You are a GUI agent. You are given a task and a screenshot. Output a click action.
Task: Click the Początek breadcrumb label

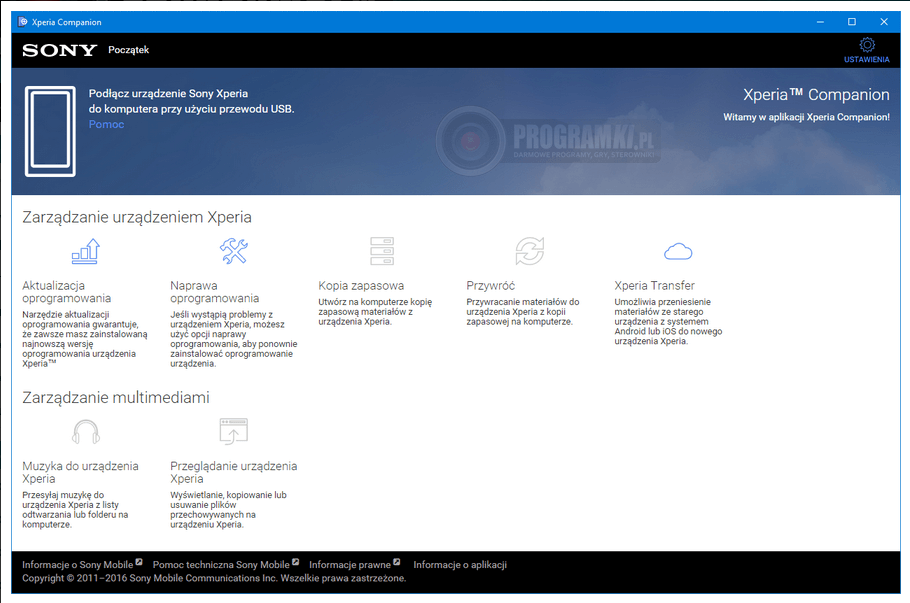[128, 50]
